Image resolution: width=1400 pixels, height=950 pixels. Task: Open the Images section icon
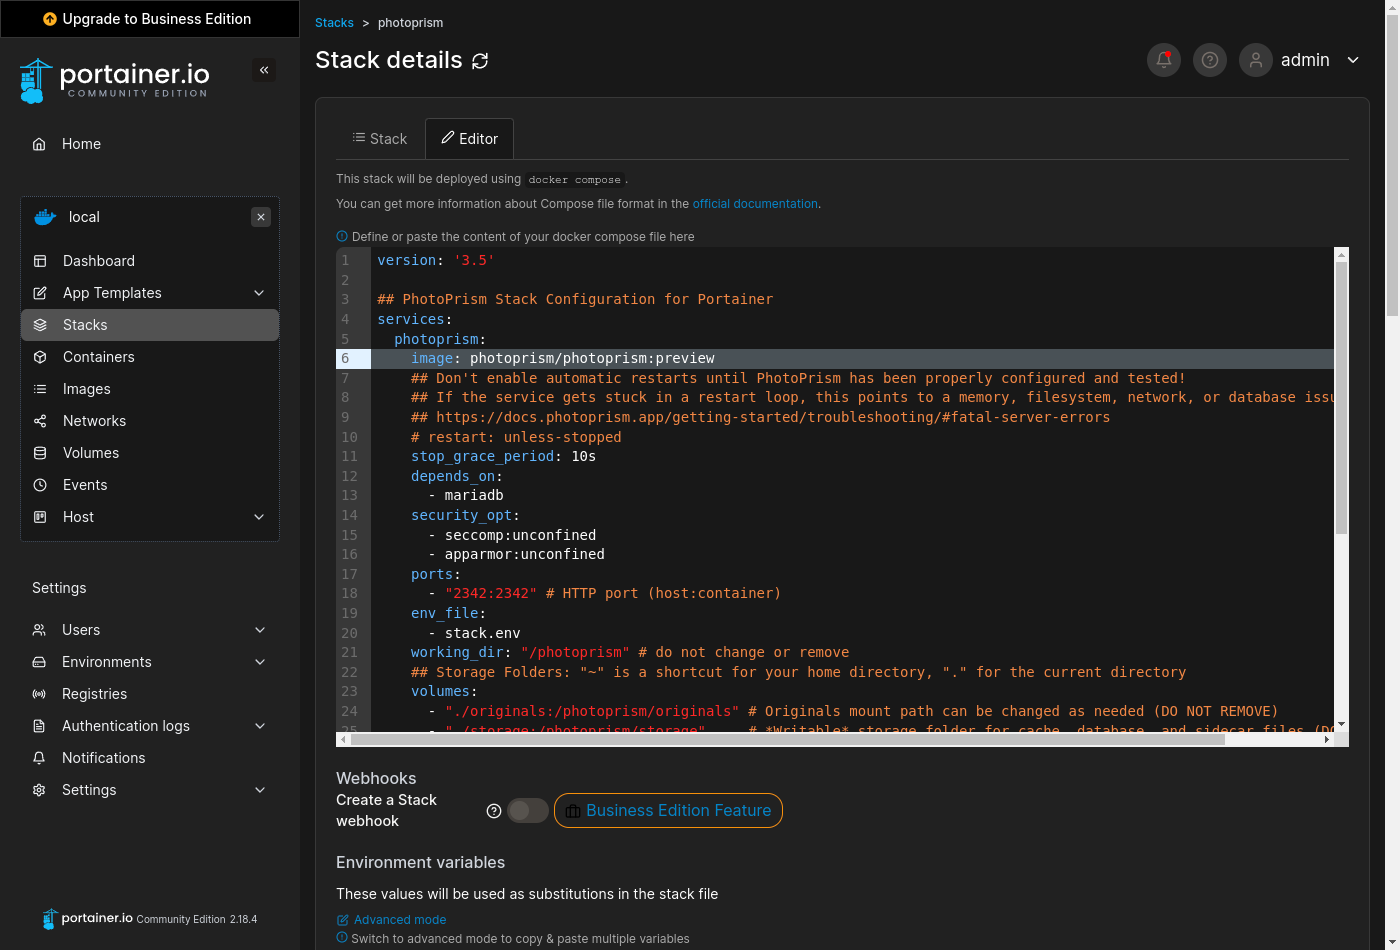[38, 389]
